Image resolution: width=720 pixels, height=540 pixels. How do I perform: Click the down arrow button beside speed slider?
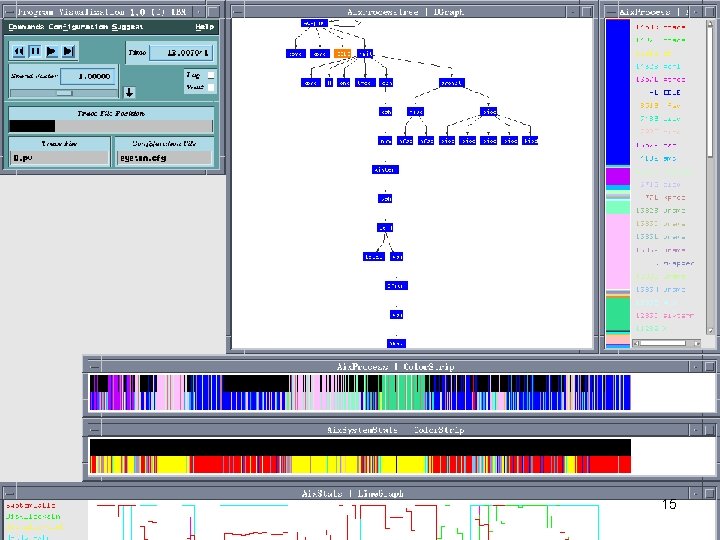click(129, 92)
